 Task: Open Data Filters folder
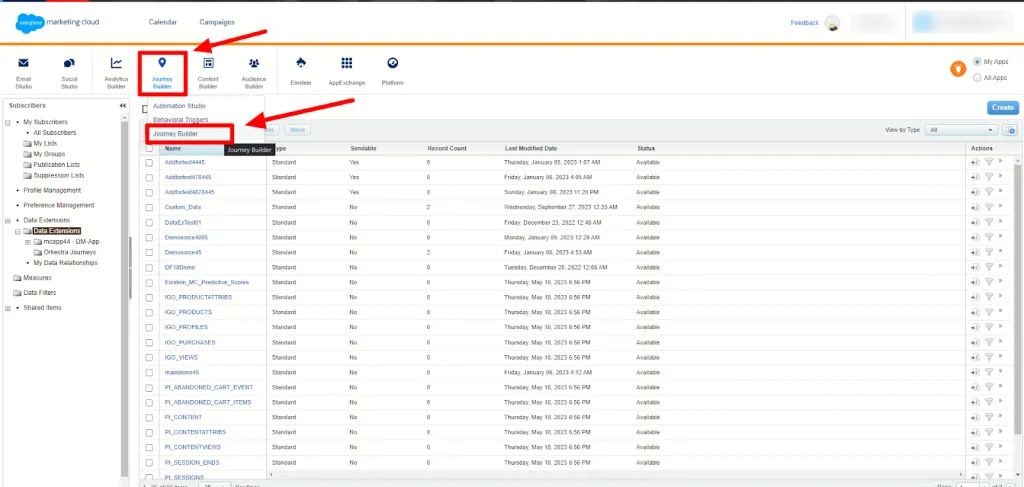(35, 292)
